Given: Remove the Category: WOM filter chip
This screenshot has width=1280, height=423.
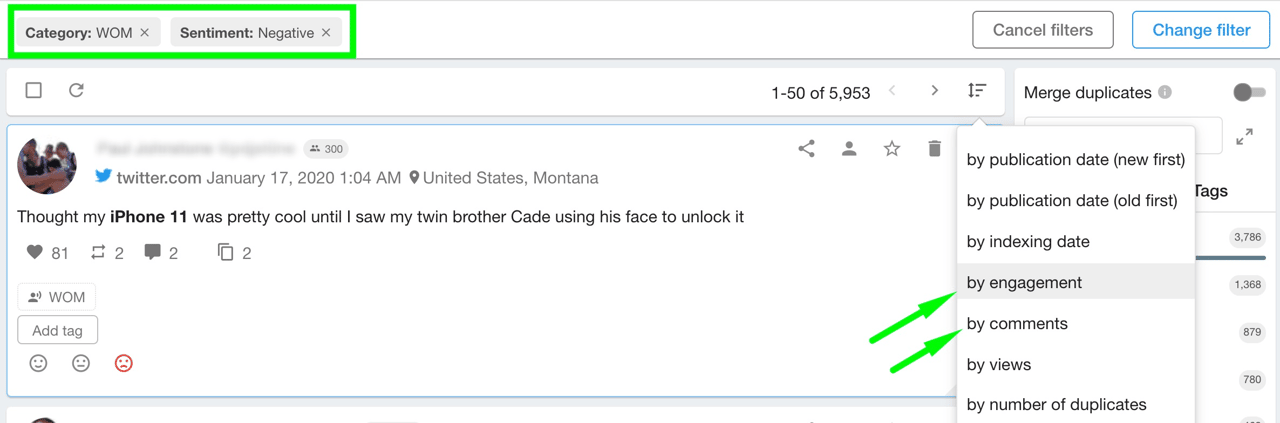Looking at the screenshot, I should (x=145, y=33).
